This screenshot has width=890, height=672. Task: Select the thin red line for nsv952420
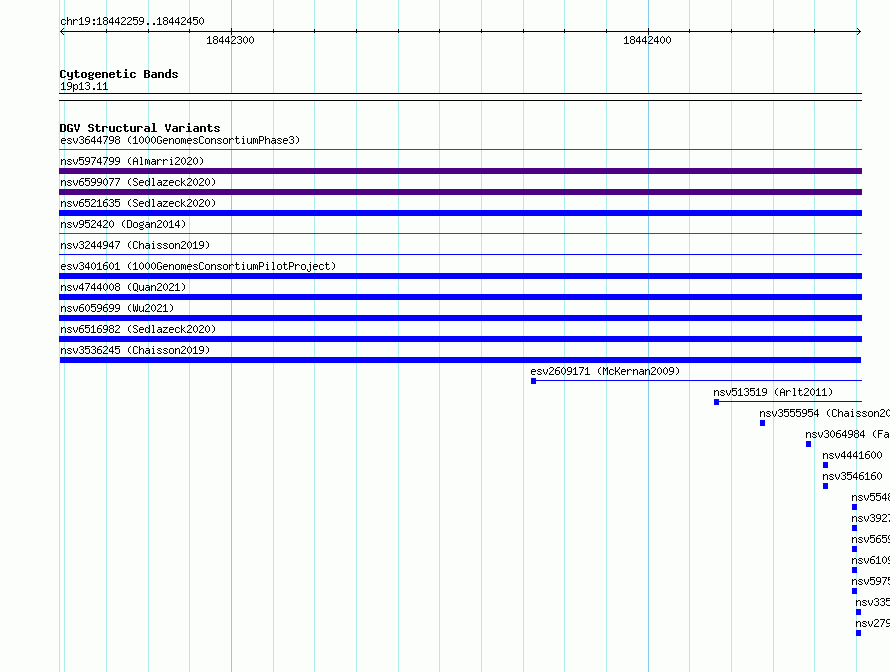[460, 233]
